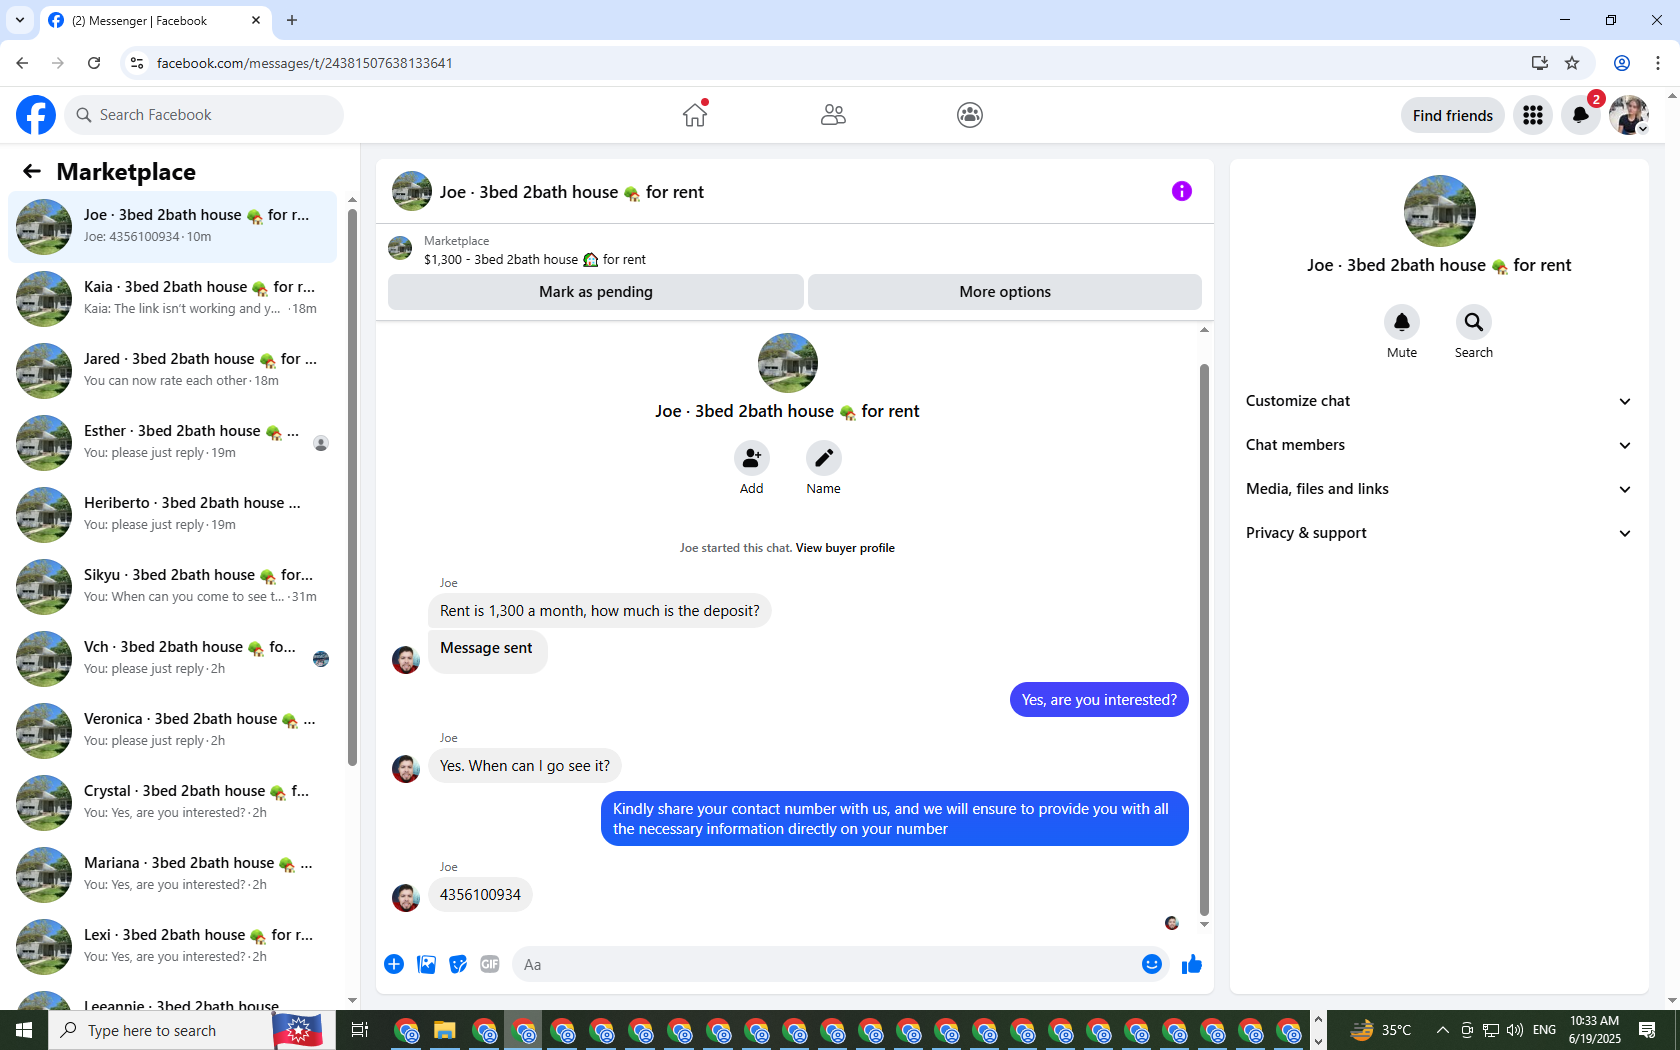Click the Facebook logo
Screen dimensions: 1680x1050
[x=36, y=115]
